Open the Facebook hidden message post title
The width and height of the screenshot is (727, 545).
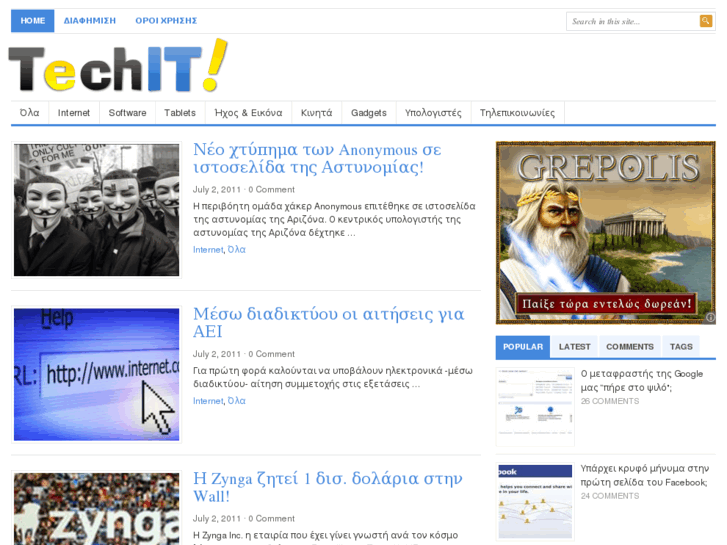(644, 475)
